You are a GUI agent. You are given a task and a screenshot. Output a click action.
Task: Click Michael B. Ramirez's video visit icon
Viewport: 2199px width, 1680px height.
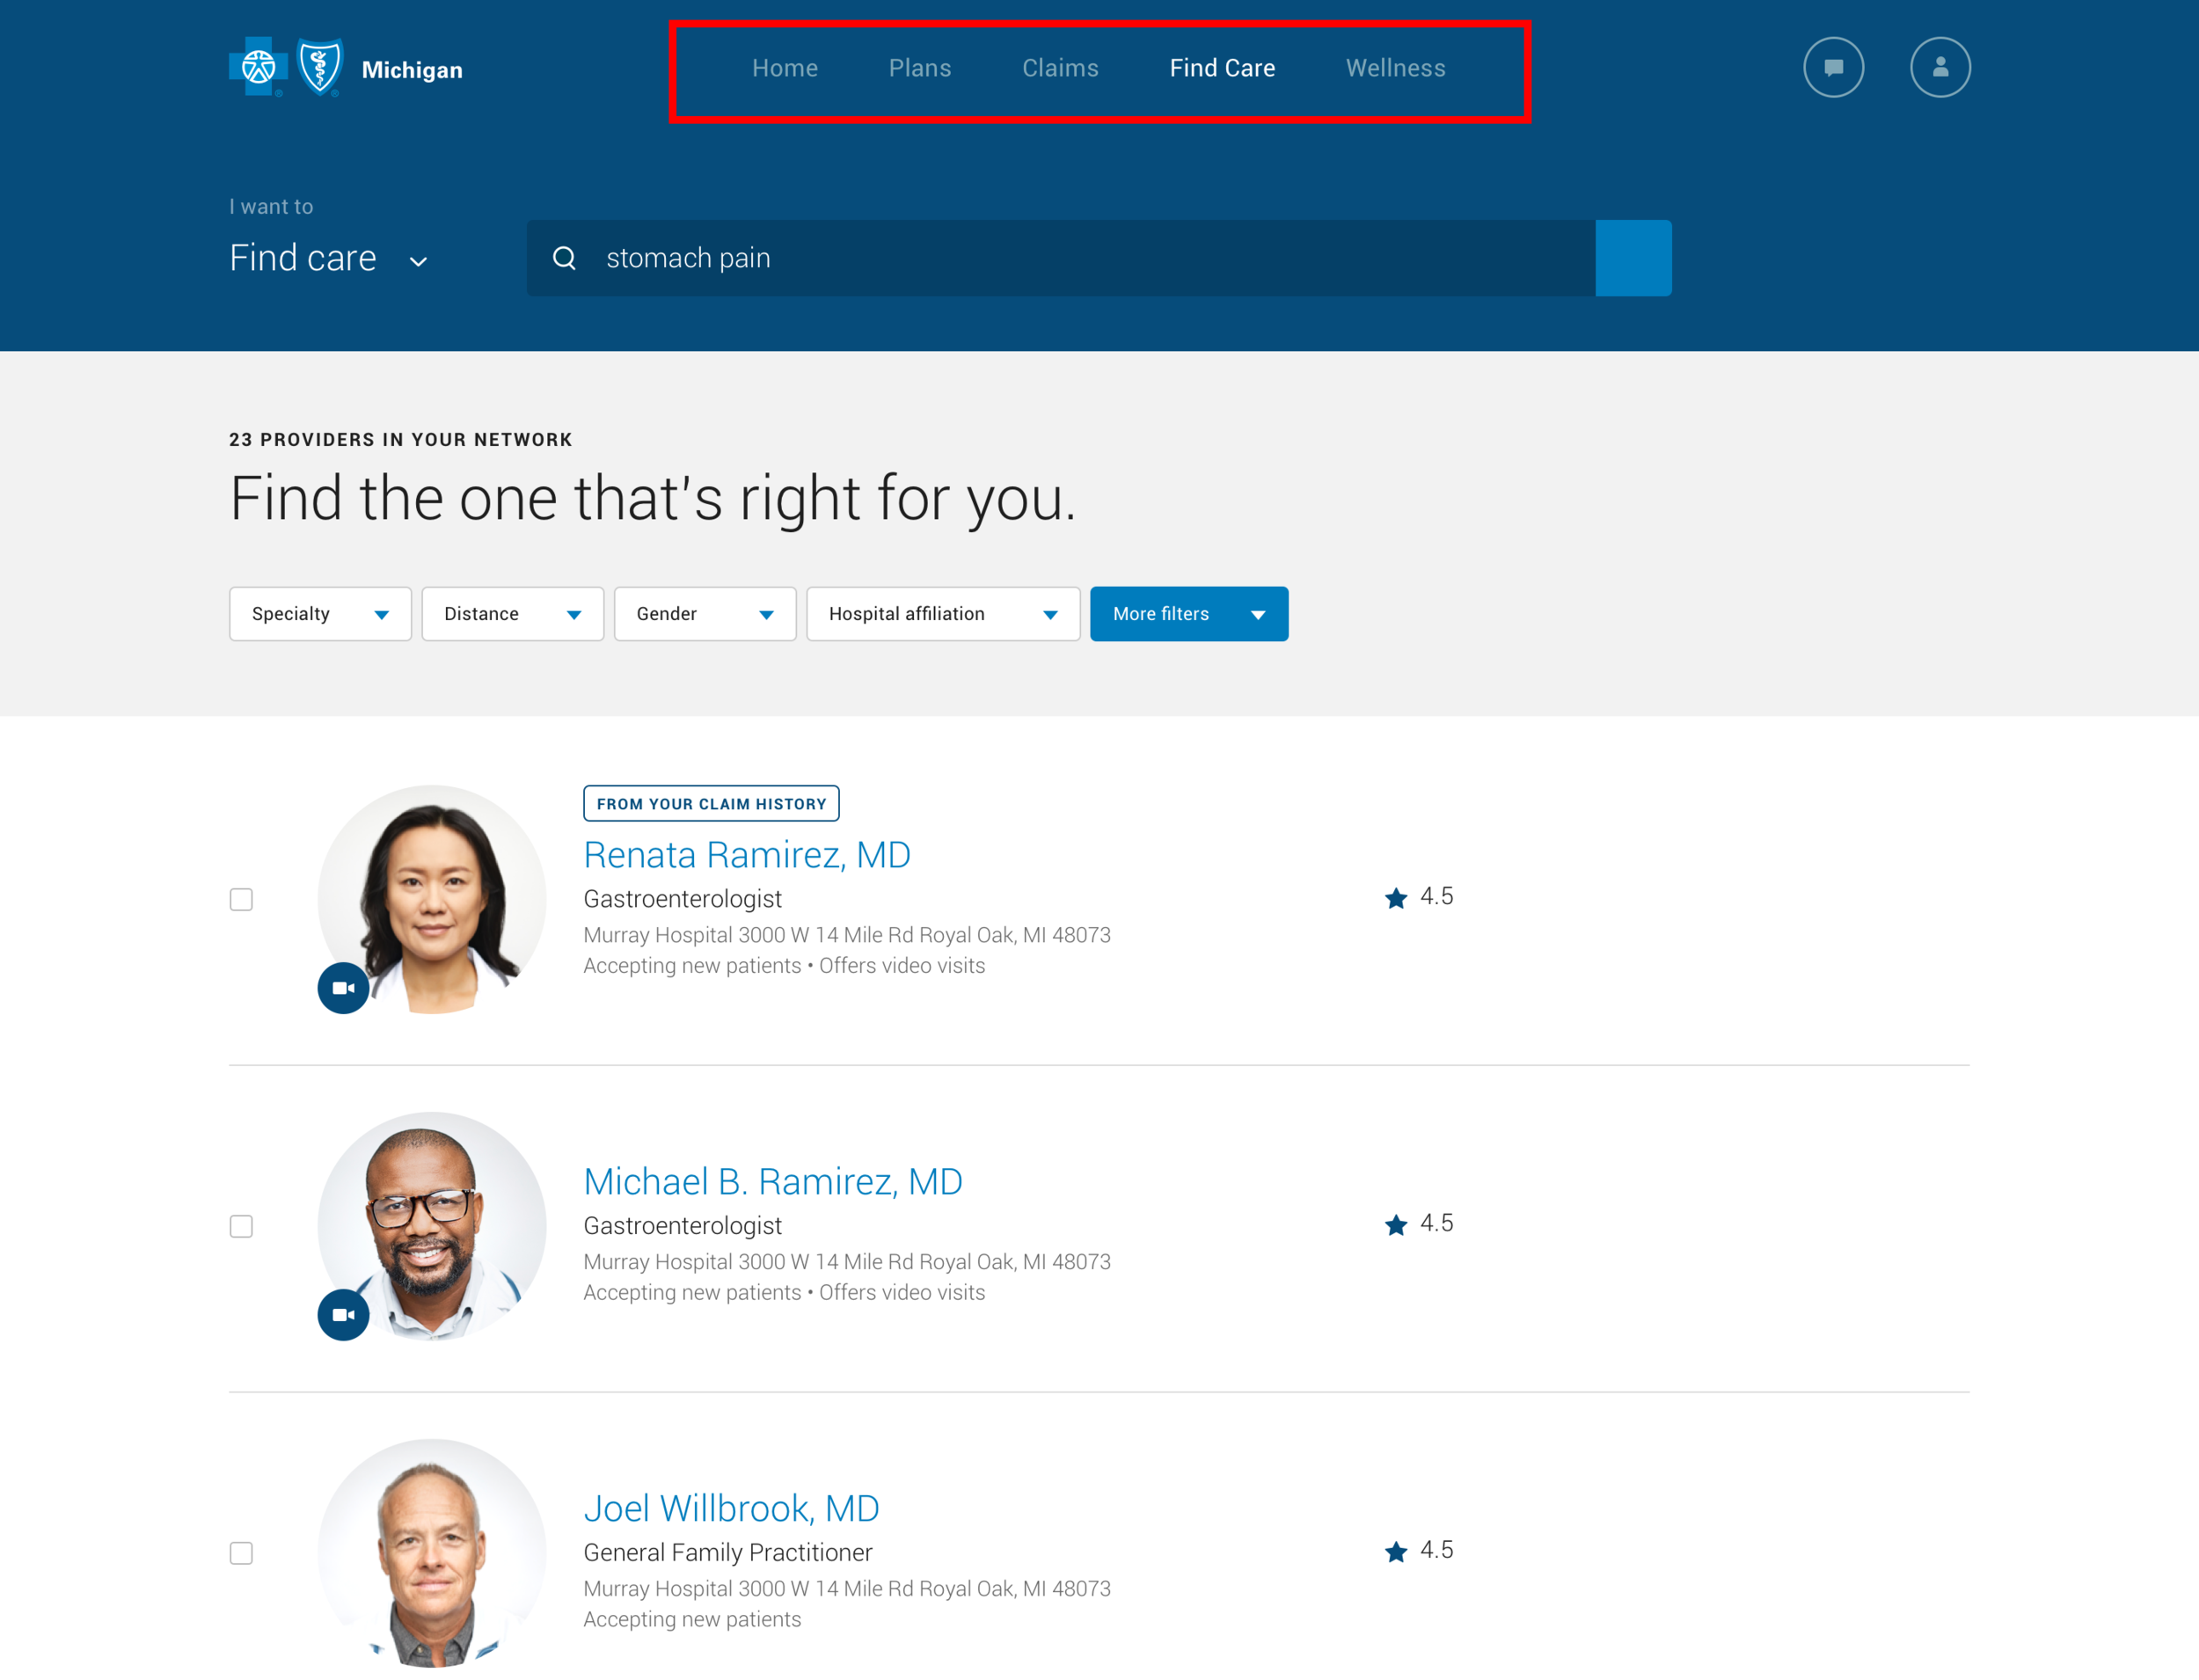(x=343, y=1314)
